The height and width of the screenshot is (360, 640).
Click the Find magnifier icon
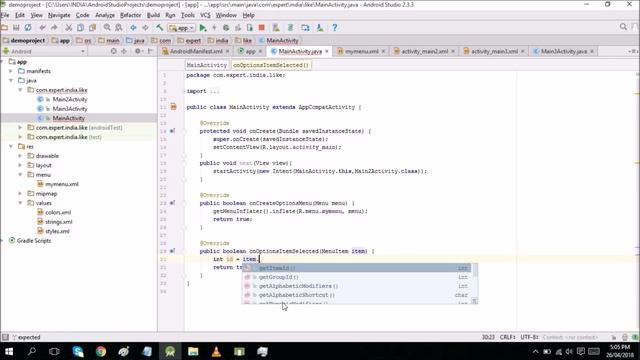pos(107,28)
